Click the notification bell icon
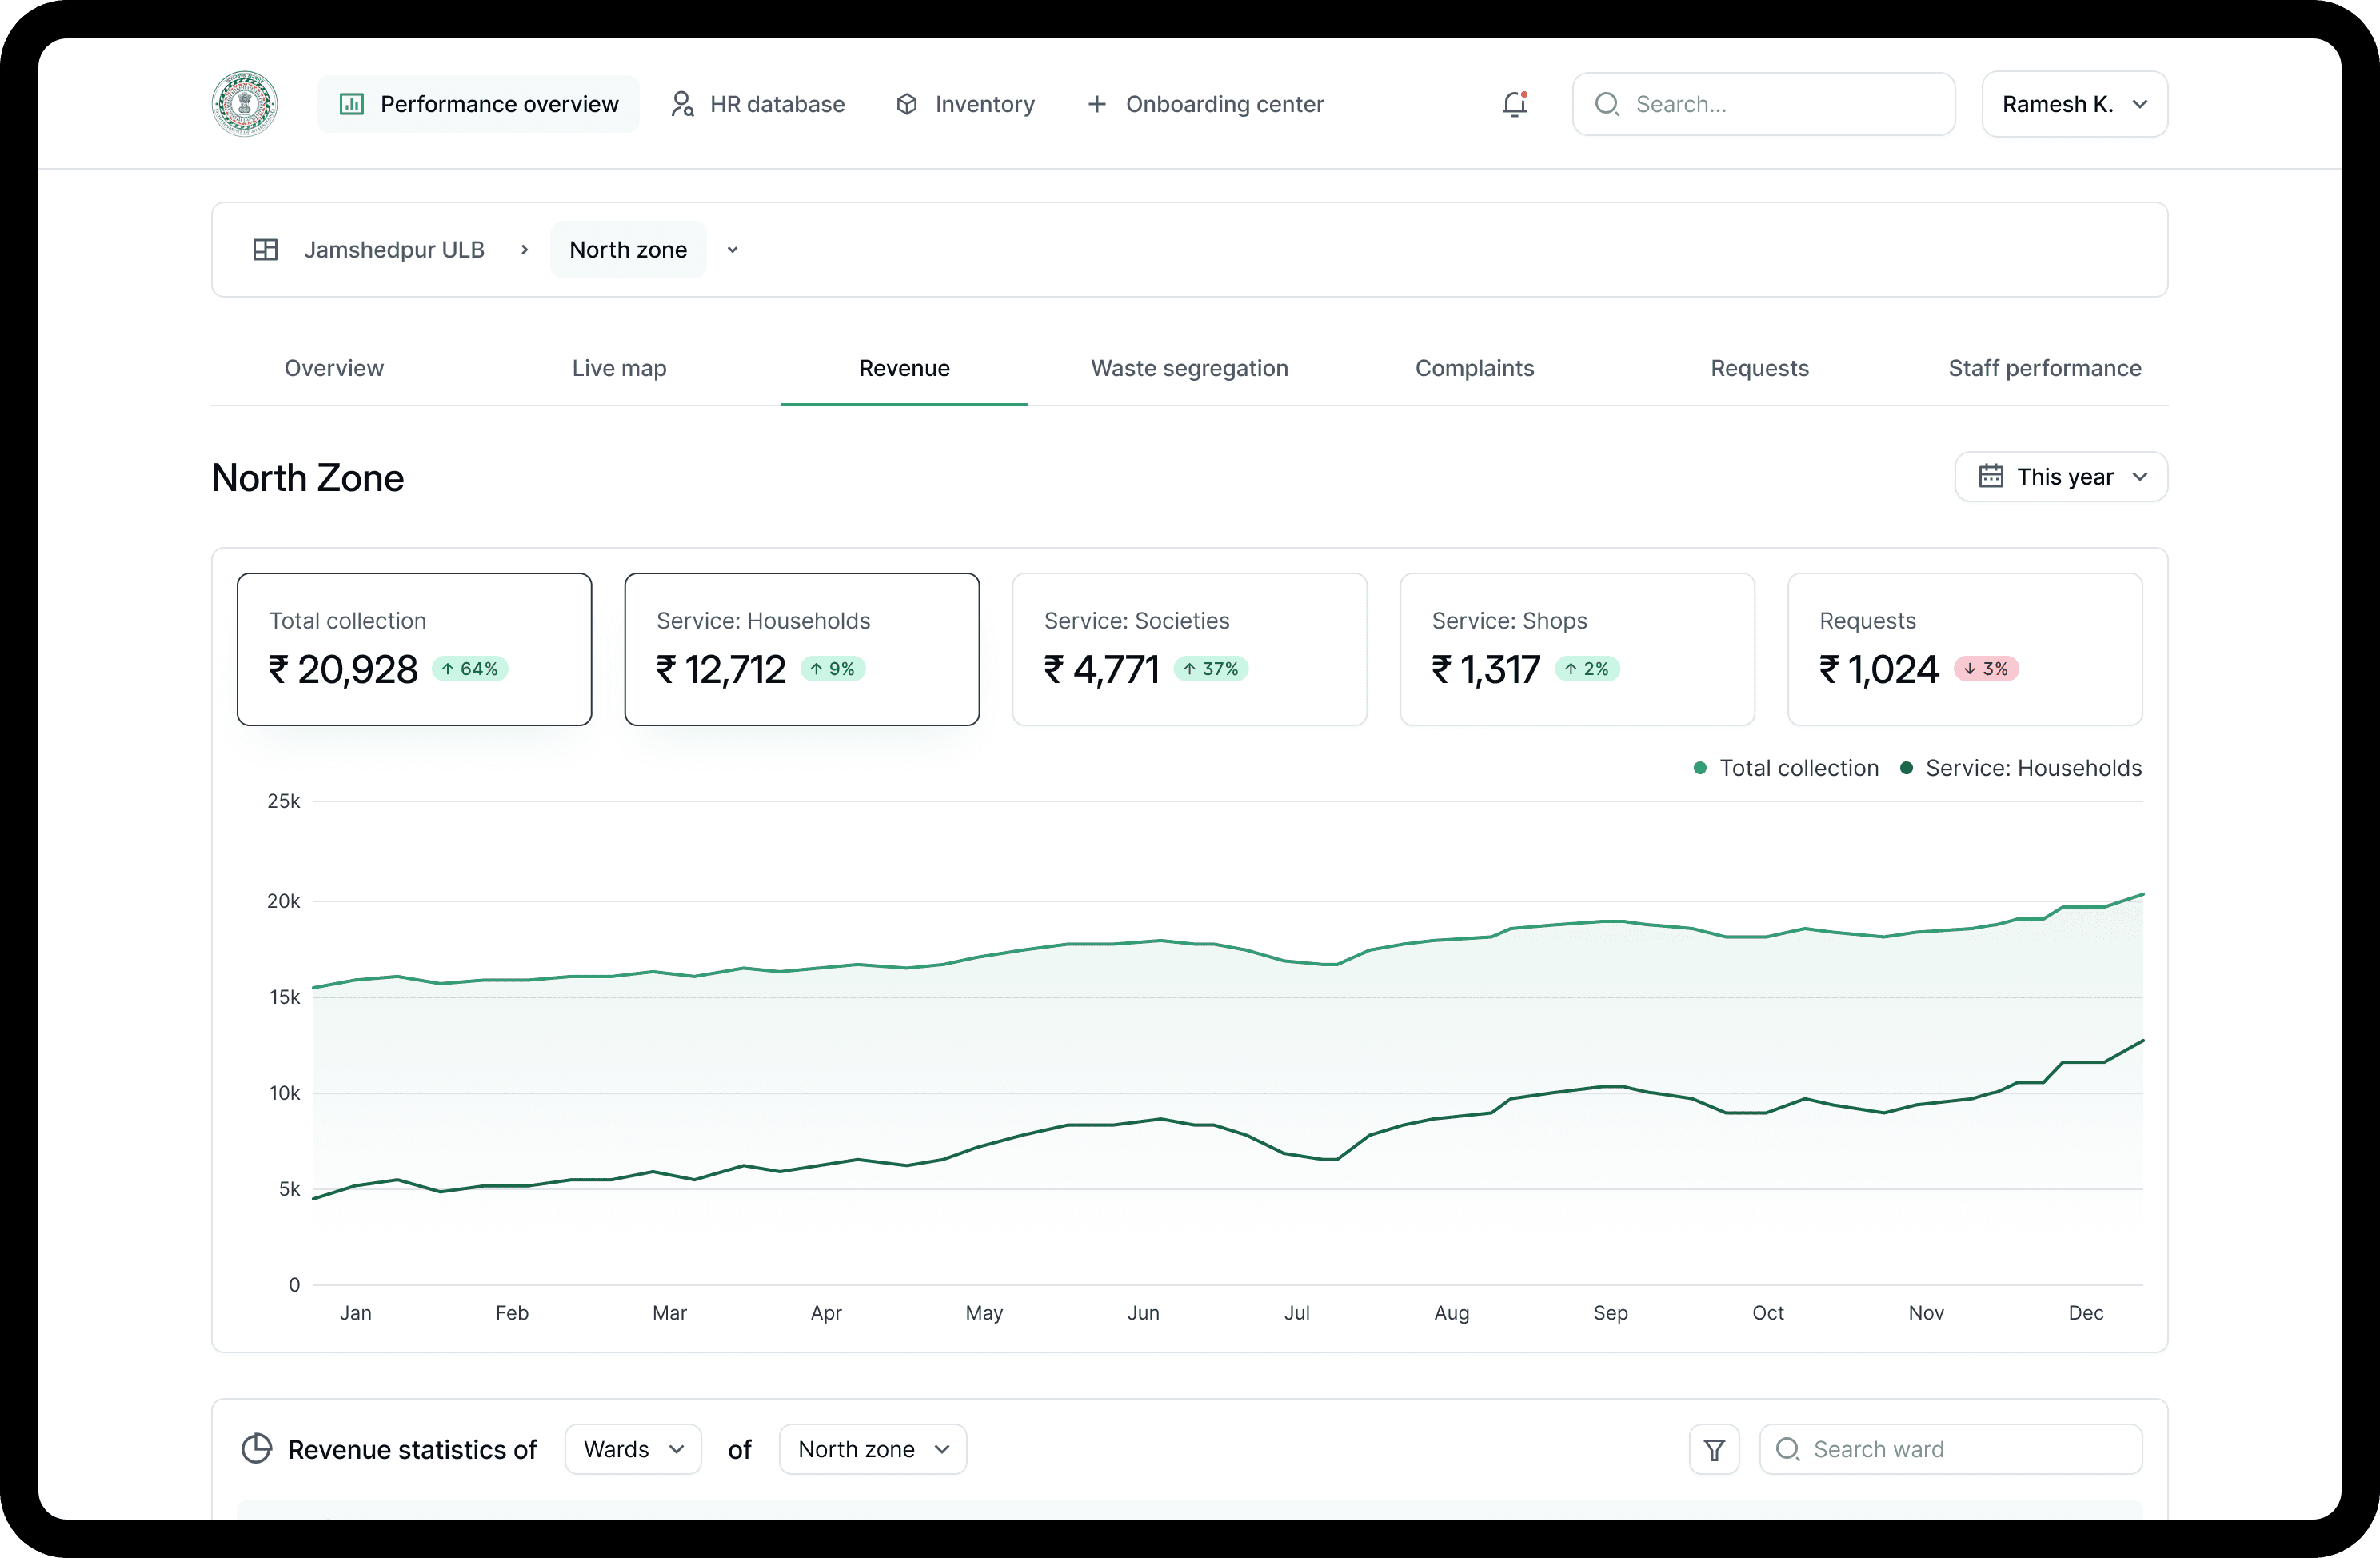Image resolution: width=2380 pixels, height=1558 pixels. tap(1515, 104)
